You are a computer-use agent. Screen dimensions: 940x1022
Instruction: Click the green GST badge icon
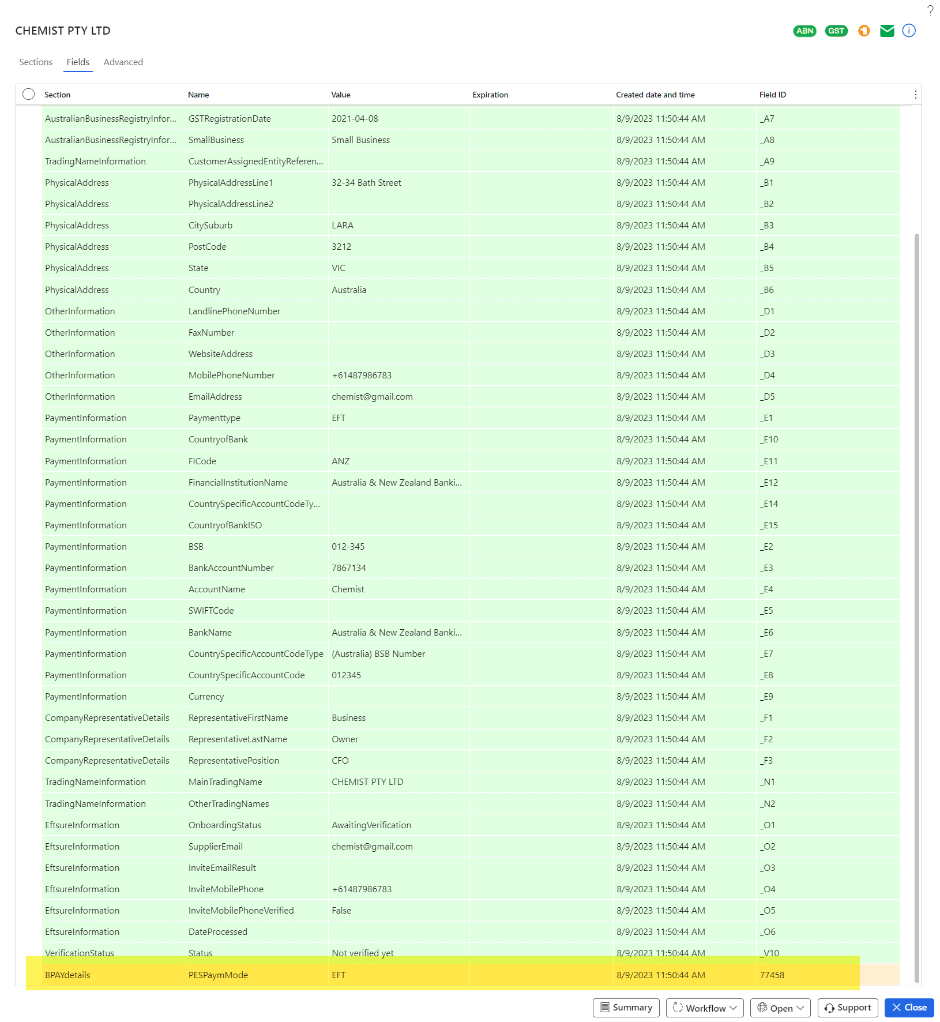click(x=836, y=31)
